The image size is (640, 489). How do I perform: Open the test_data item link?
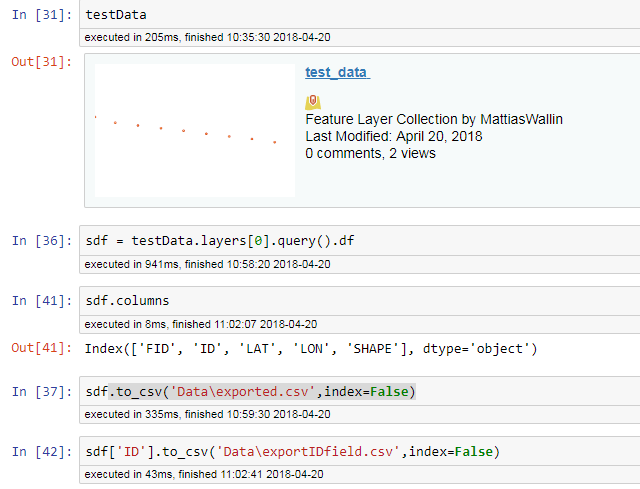click(338, 72)
